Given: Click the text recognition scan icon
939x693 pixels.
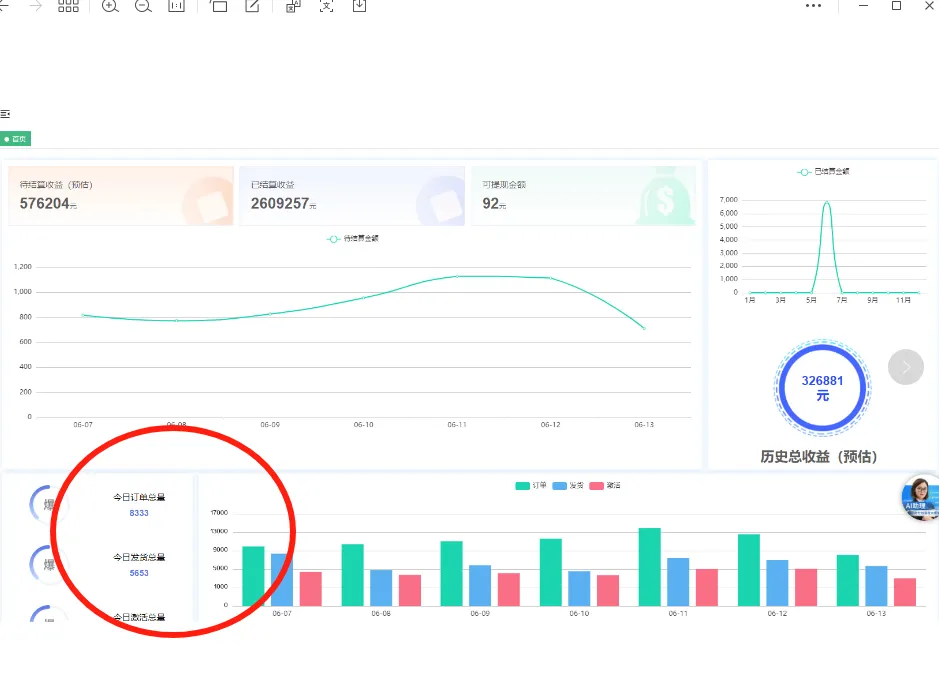Looking at the screenshot, I should 326,6.
